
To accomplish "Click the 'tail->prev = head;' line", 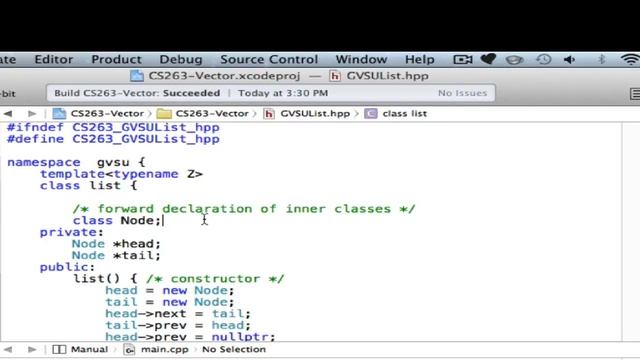I will coord(178,325).
